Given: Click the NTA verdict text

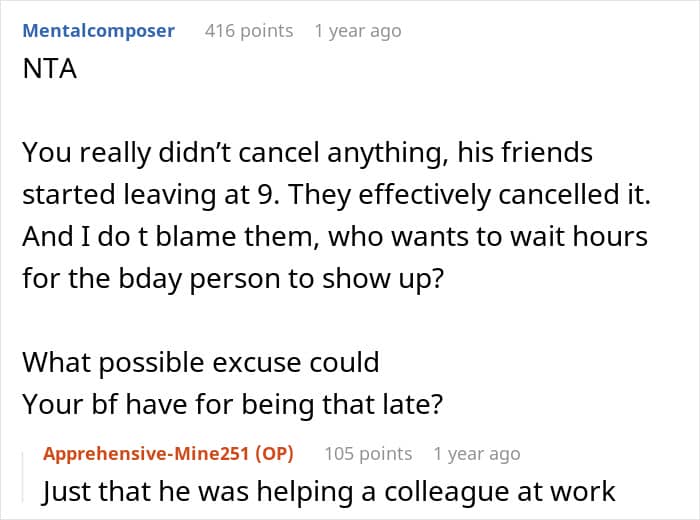Looking at the screenshot, I should click(49, 72).
